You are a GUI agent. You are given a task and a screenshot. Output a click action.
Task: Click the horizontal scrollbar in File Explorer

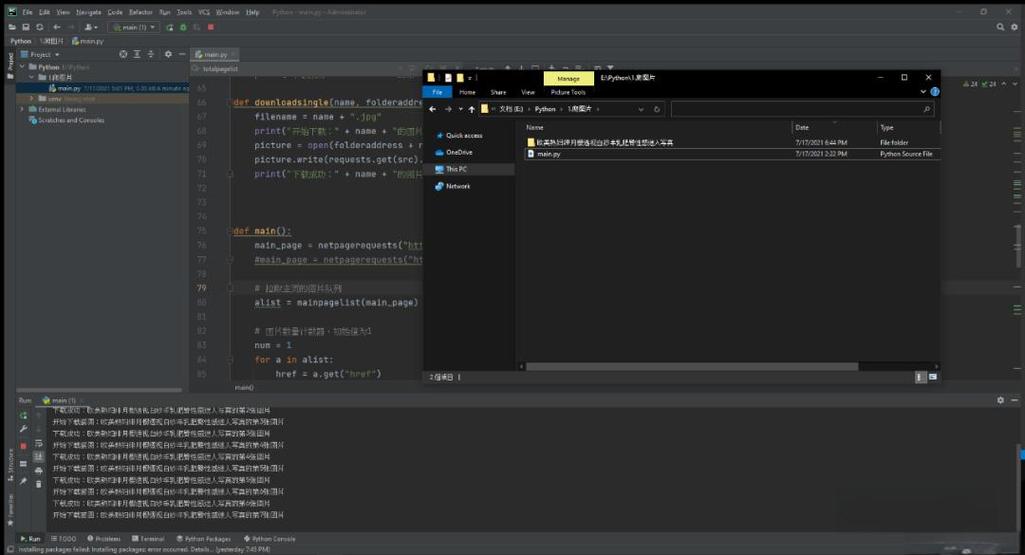click(x=692, y=367)
